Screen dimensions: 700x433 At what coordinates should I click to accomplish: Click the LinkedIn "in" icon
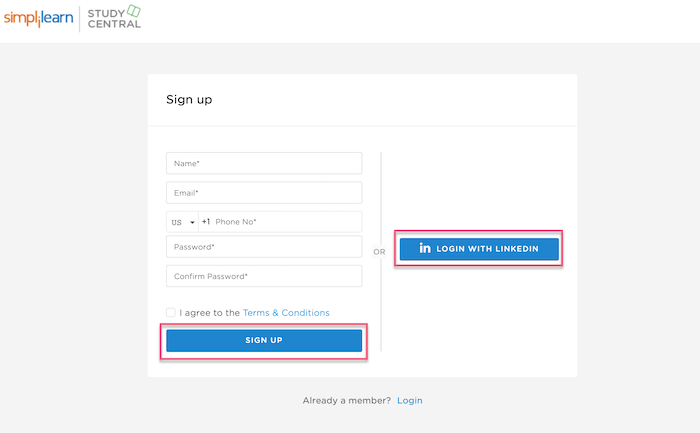(x=425, y=248)
